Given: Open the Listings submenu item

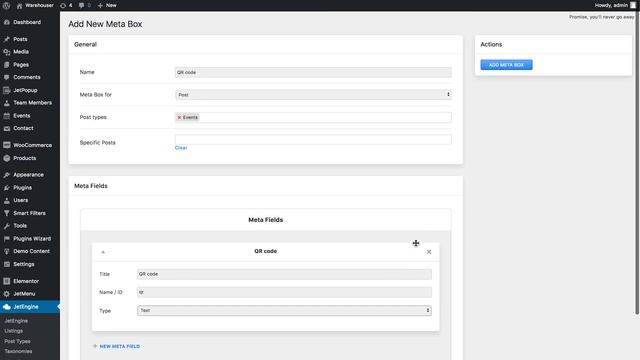Looking at the screenshot, I should tap(13, 331).
